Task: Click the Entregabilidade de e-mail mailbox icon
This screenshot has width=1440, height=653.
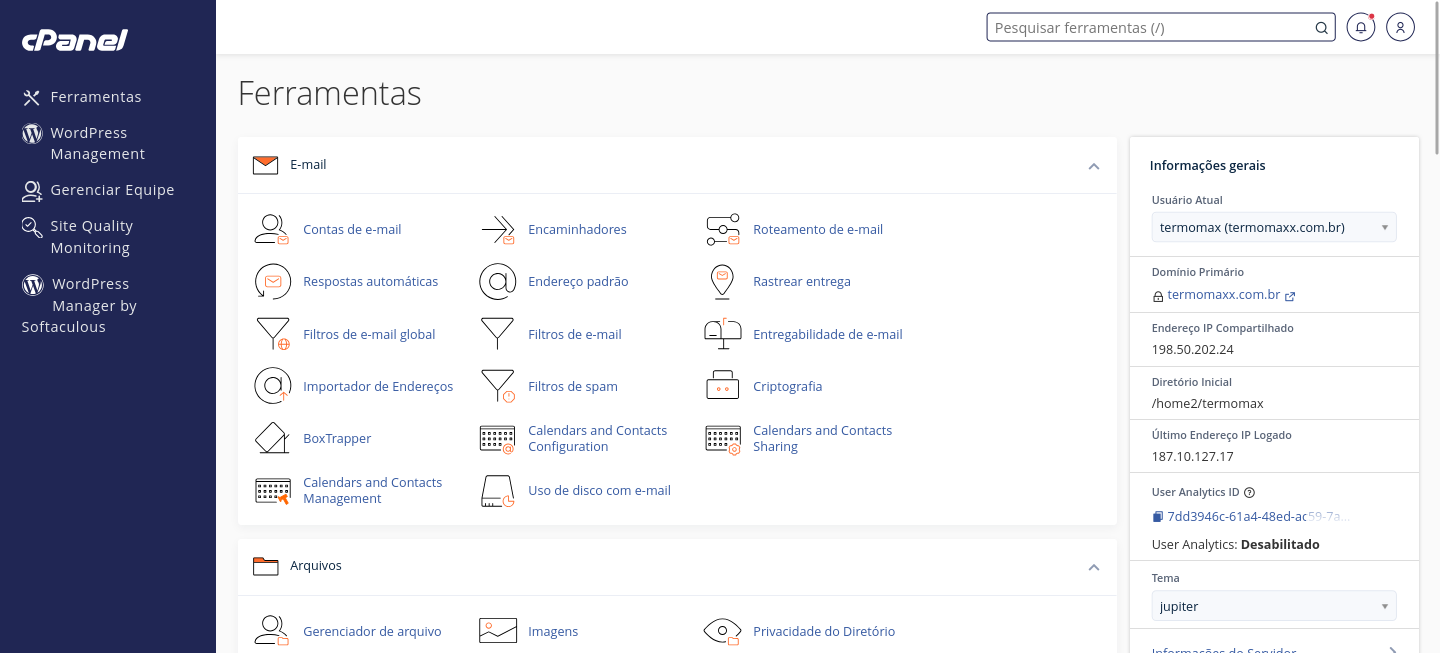Action: click(722, 334)
